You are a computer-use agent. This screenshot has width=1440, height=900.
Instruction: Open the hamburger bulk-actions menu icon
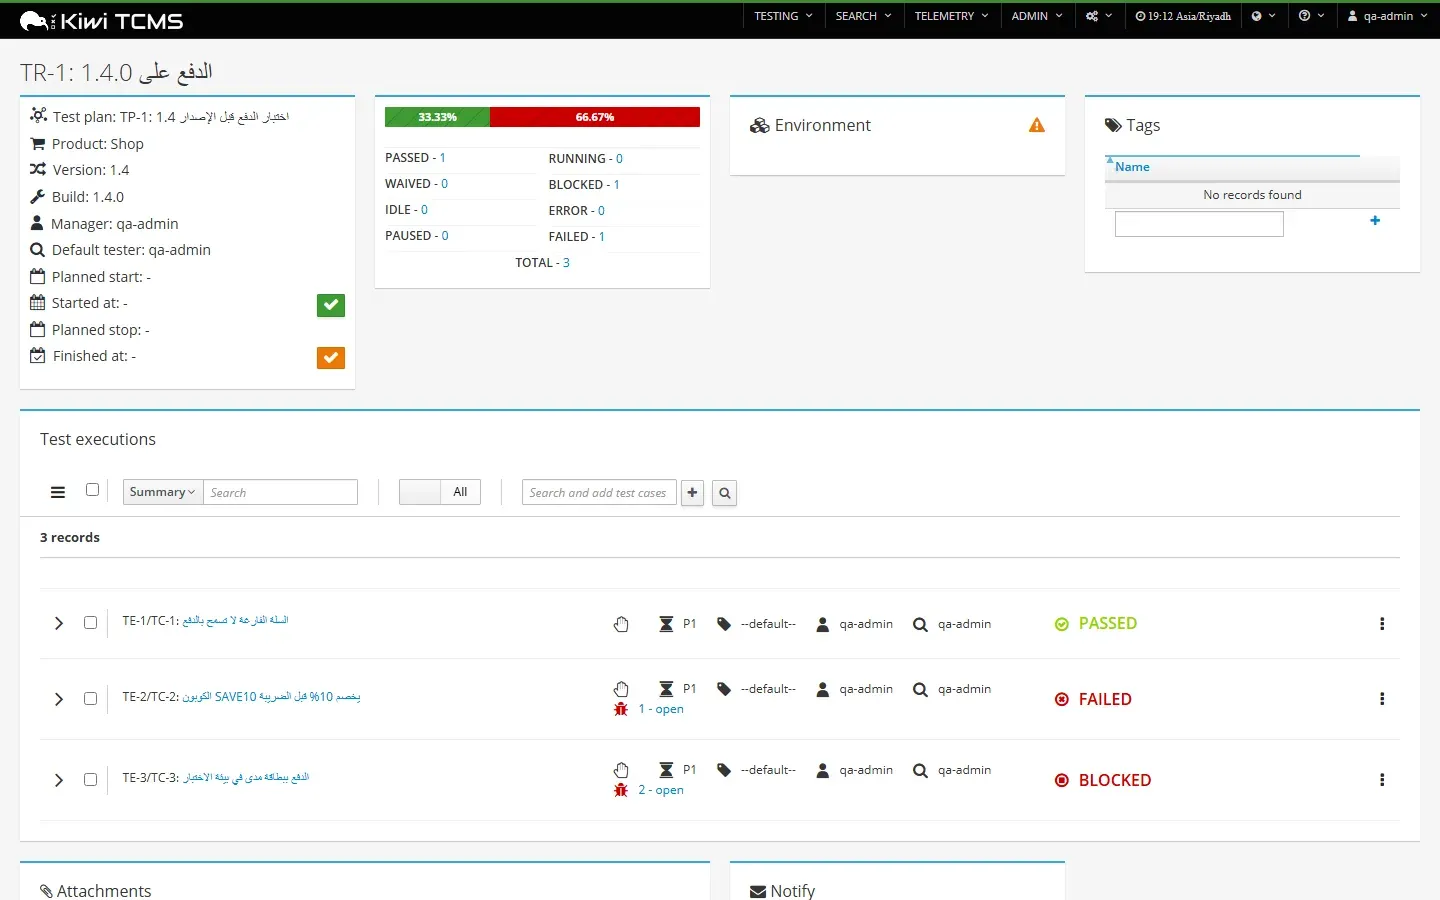(58, 492)
